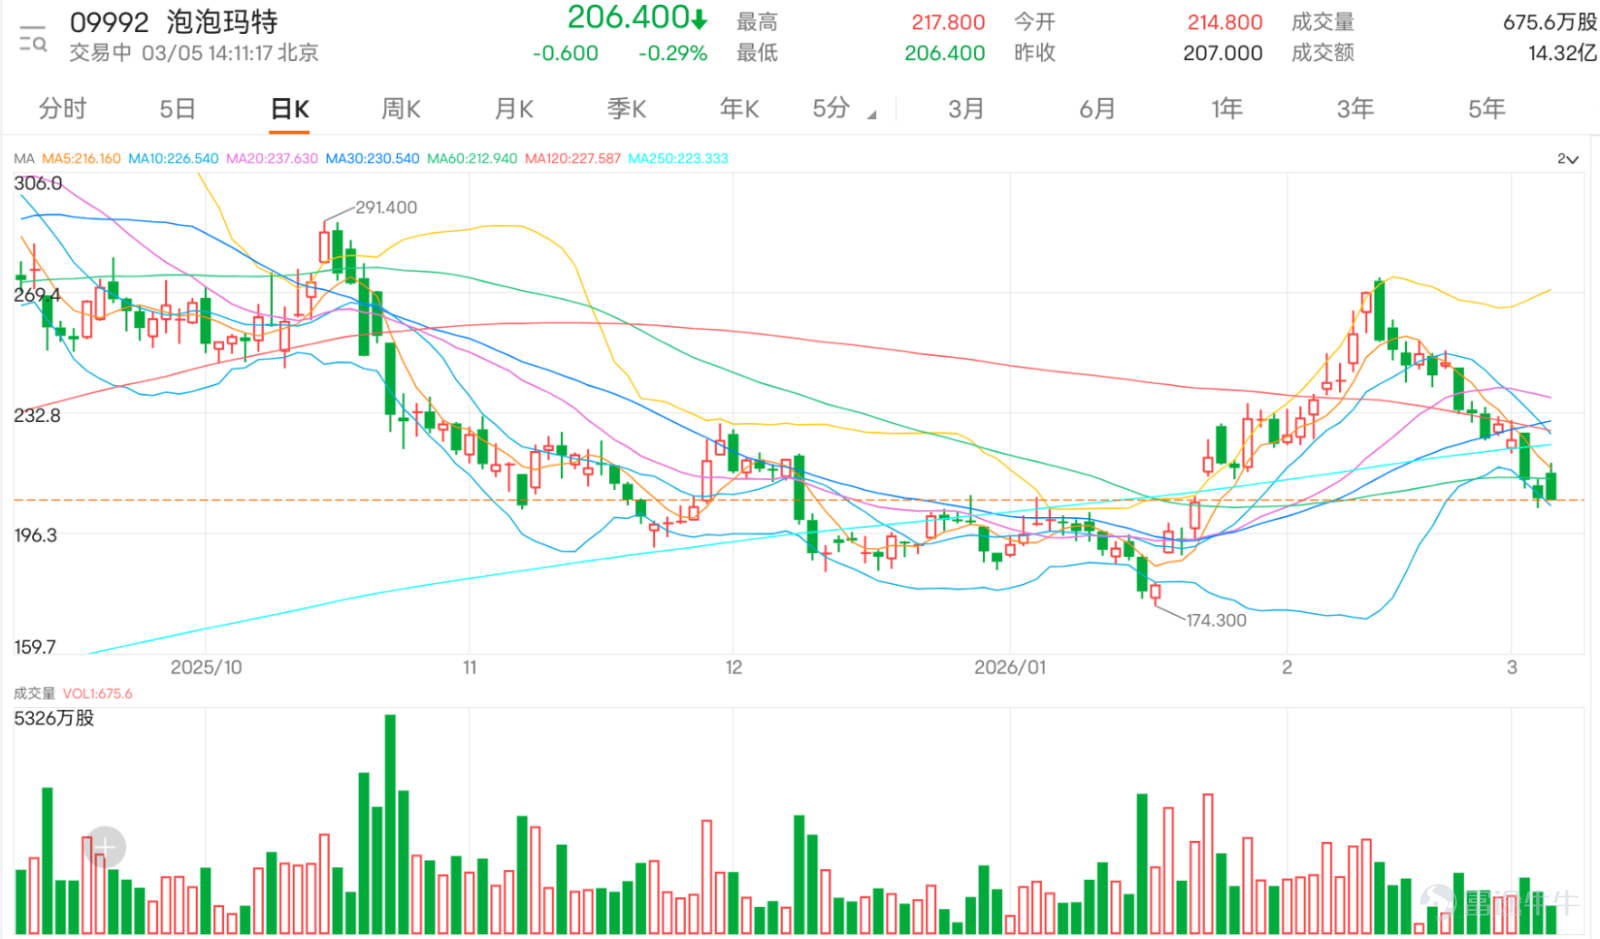Viewport: 1600px width, 939px height.
Task: Click the MA60:212.940 indicator label
Action: (472, 158)
